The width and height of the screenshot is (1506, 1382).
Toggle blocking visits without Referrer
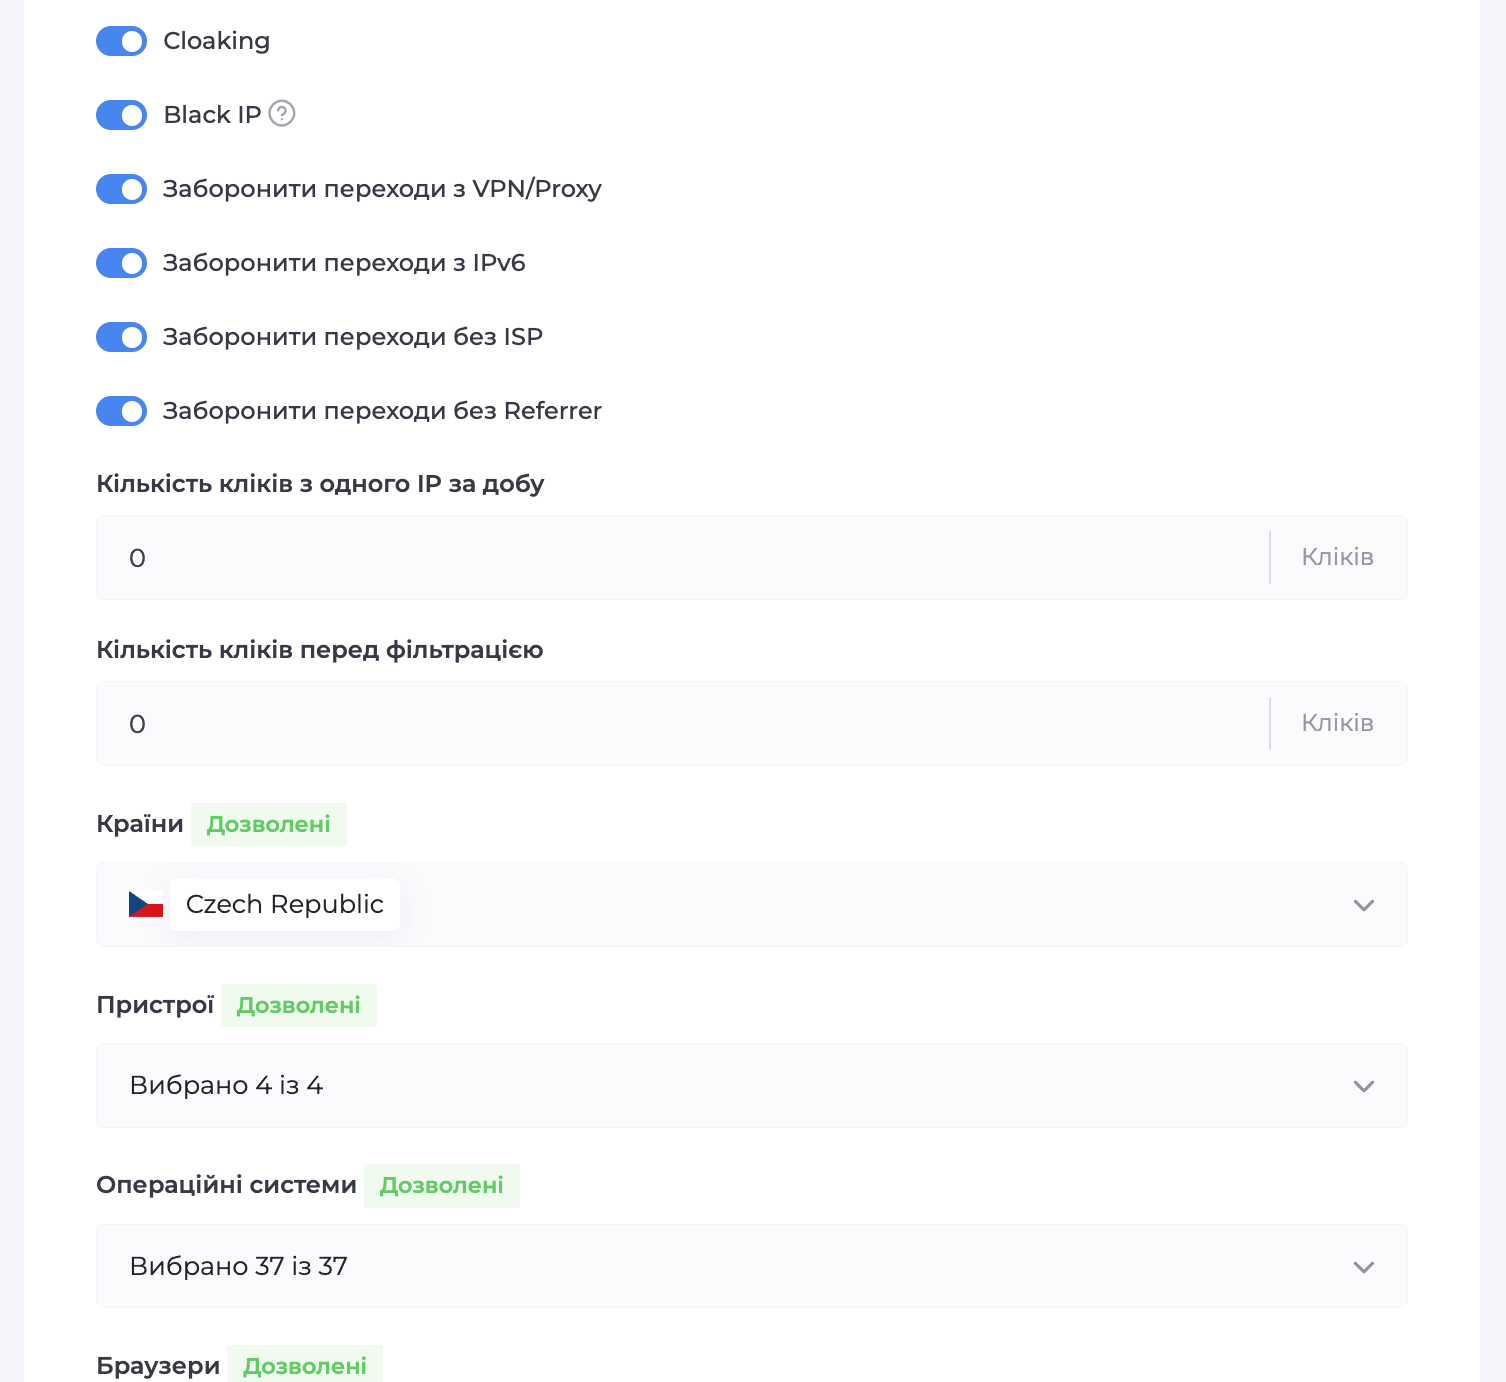122,411
